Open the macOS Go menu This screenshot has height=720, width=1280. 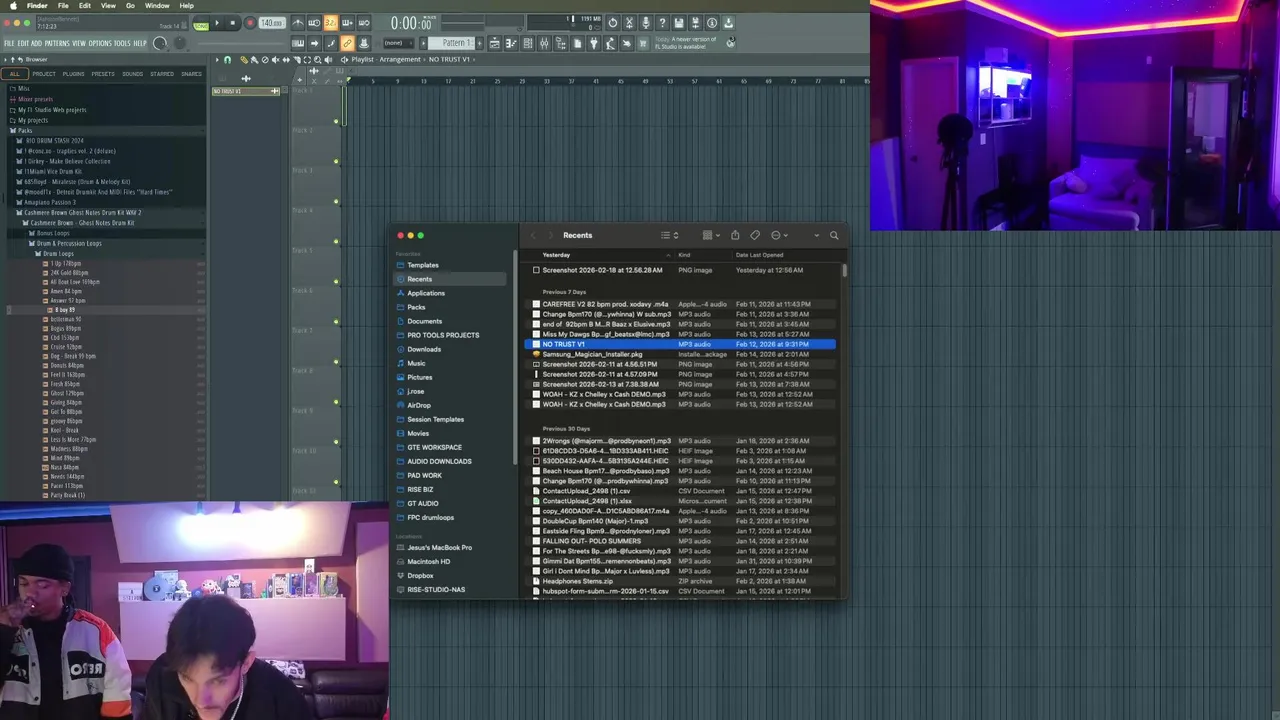pos(130,6)
